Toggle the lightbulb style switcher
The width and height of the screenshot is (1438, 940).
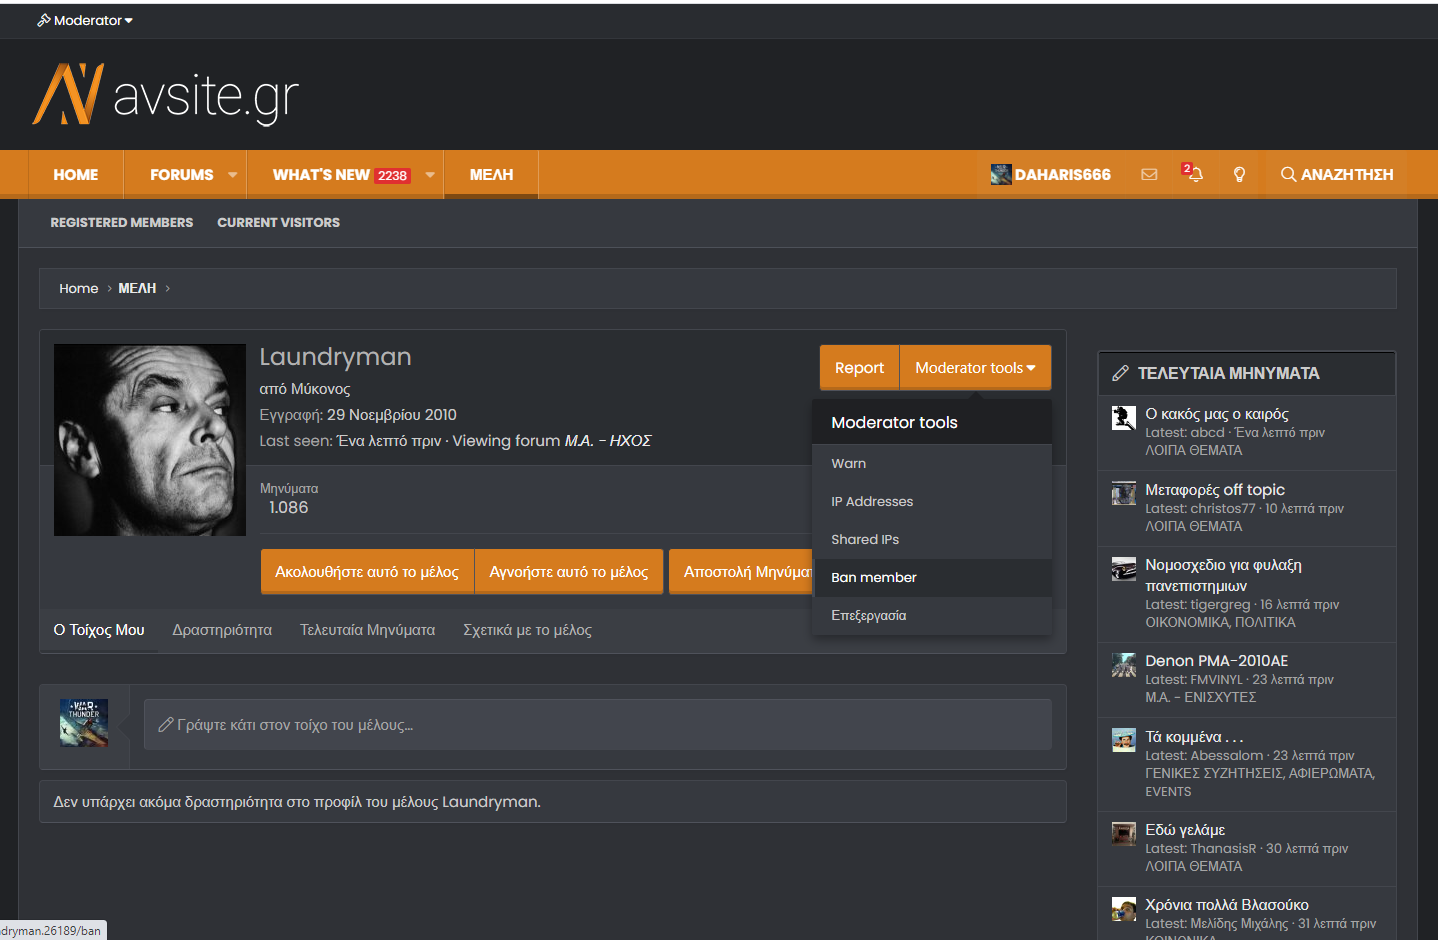(1239, 174)
